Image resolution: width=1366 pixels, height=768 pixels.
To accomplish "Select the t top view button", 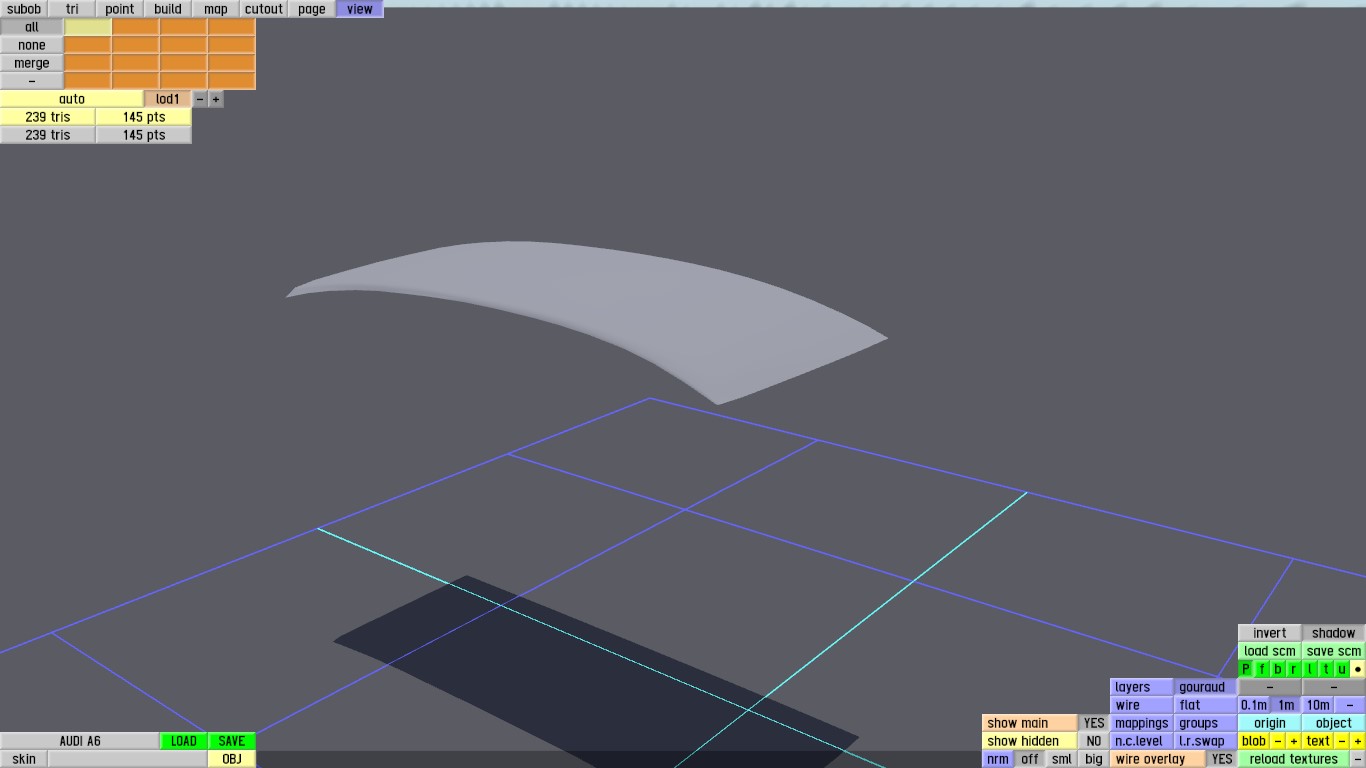I will 1326,669.
